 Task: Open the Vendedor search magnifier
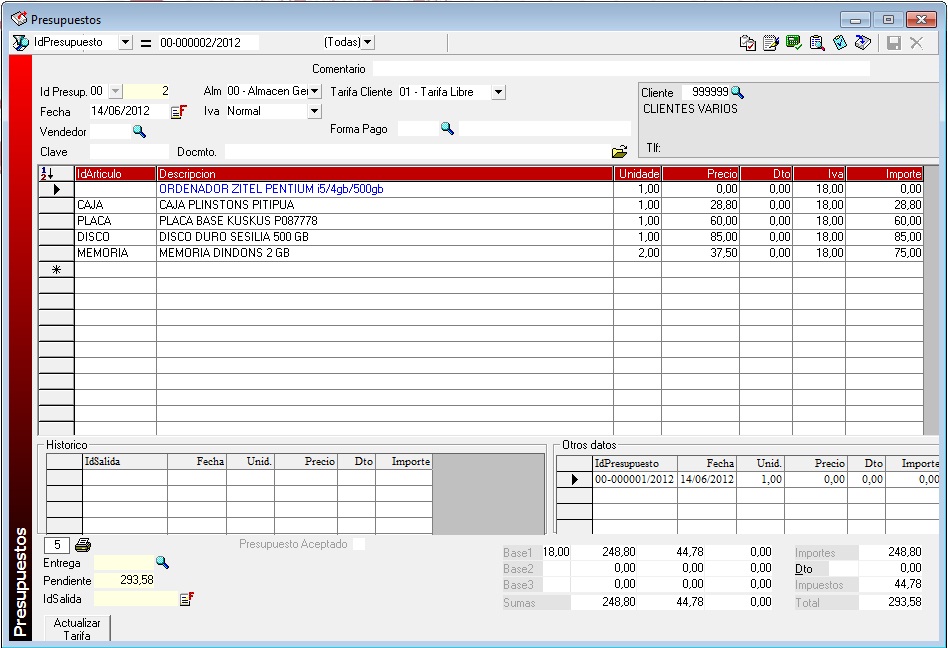pos(139,131)
